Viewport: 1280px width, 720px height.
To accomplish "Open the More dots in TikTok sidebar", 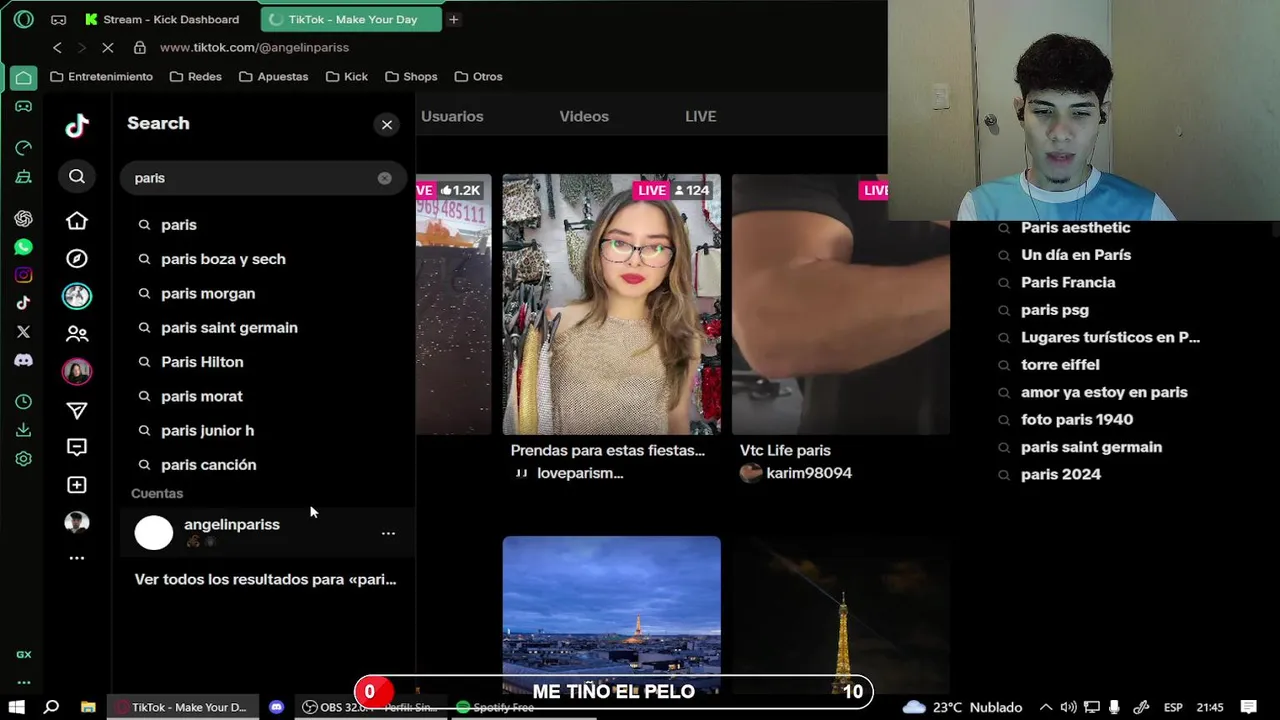I will pos(77,558).
